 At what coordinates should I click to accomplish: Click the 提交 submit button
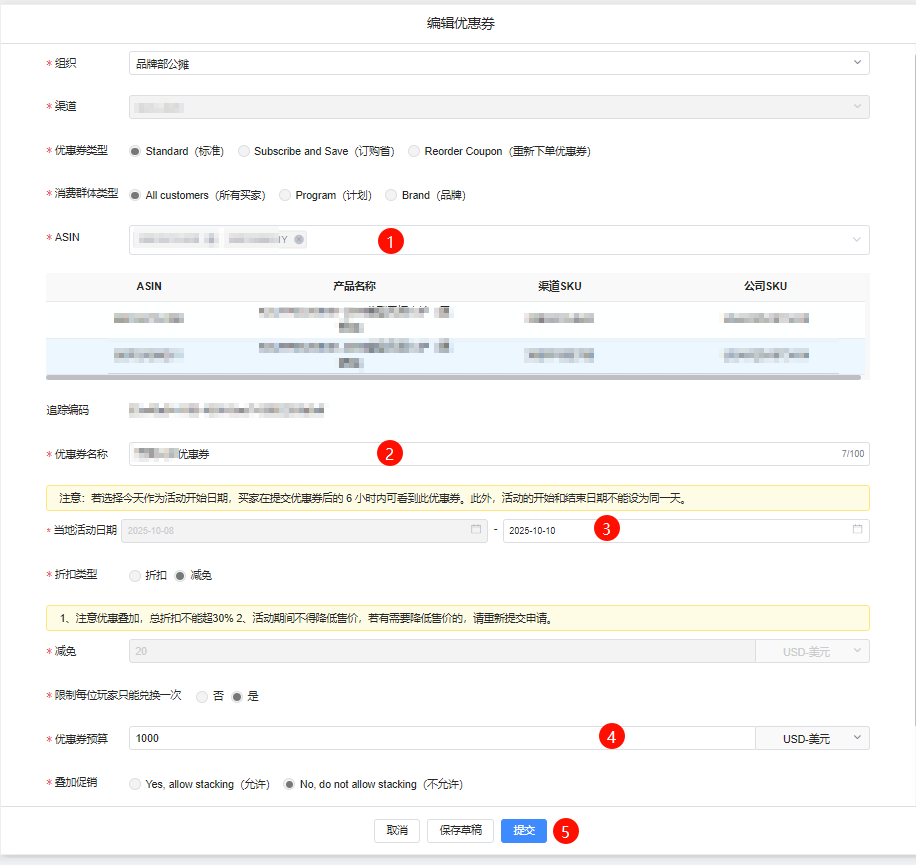pyautogui.click(x=524, y=831)
